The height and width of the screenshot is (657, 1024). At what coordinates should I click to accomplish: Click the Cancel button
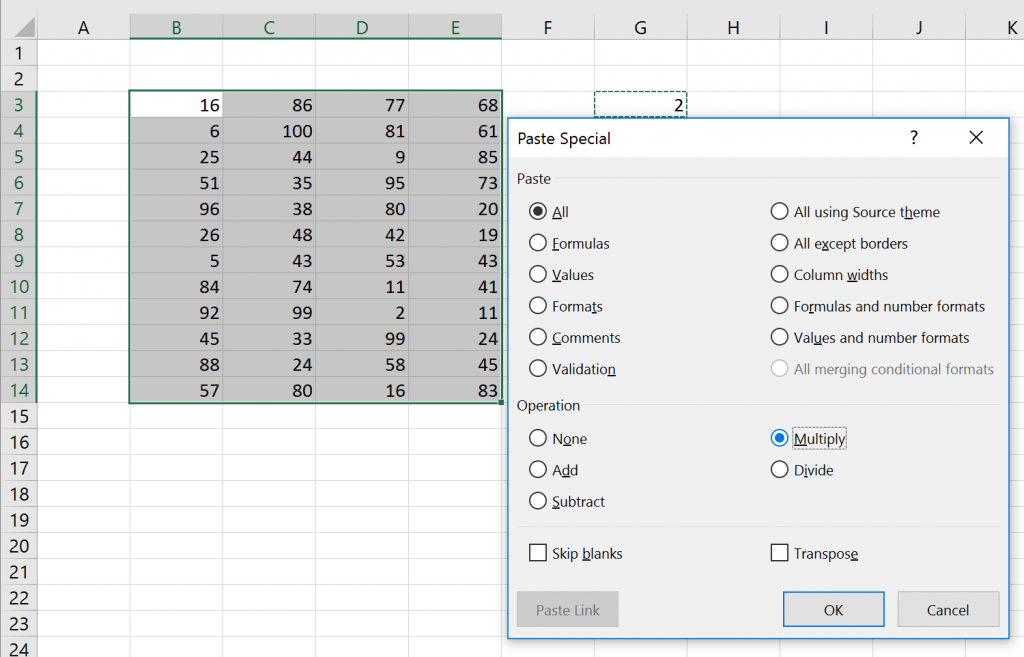[947, 610]
